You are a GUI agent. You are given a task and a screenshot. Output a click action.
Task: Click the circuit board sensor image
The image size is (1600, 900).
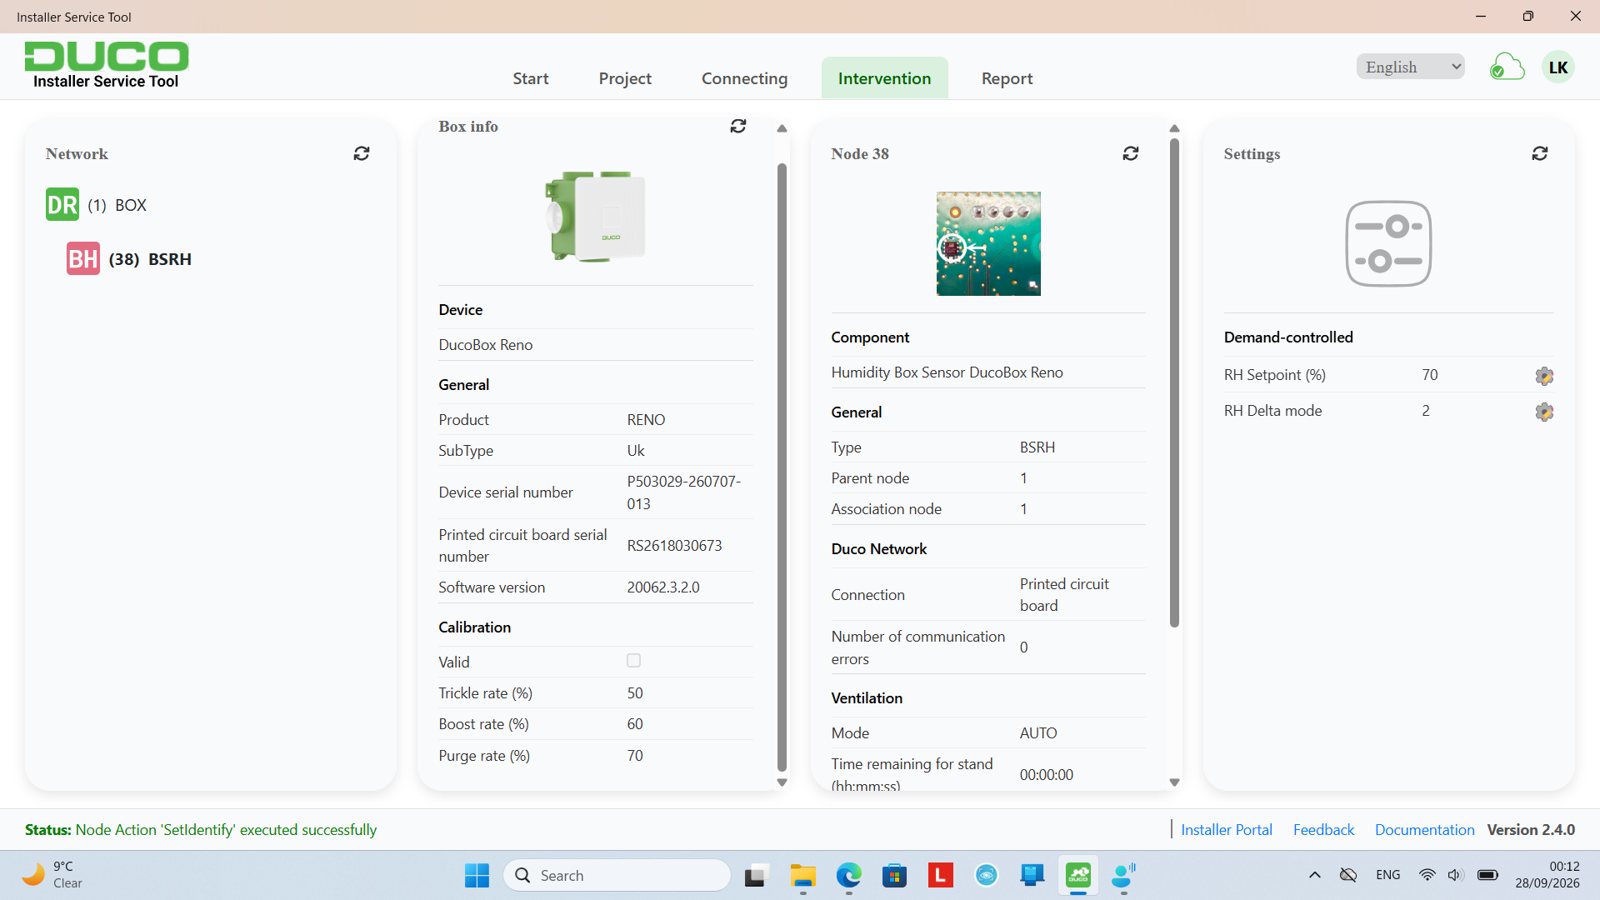click(988, 244)
